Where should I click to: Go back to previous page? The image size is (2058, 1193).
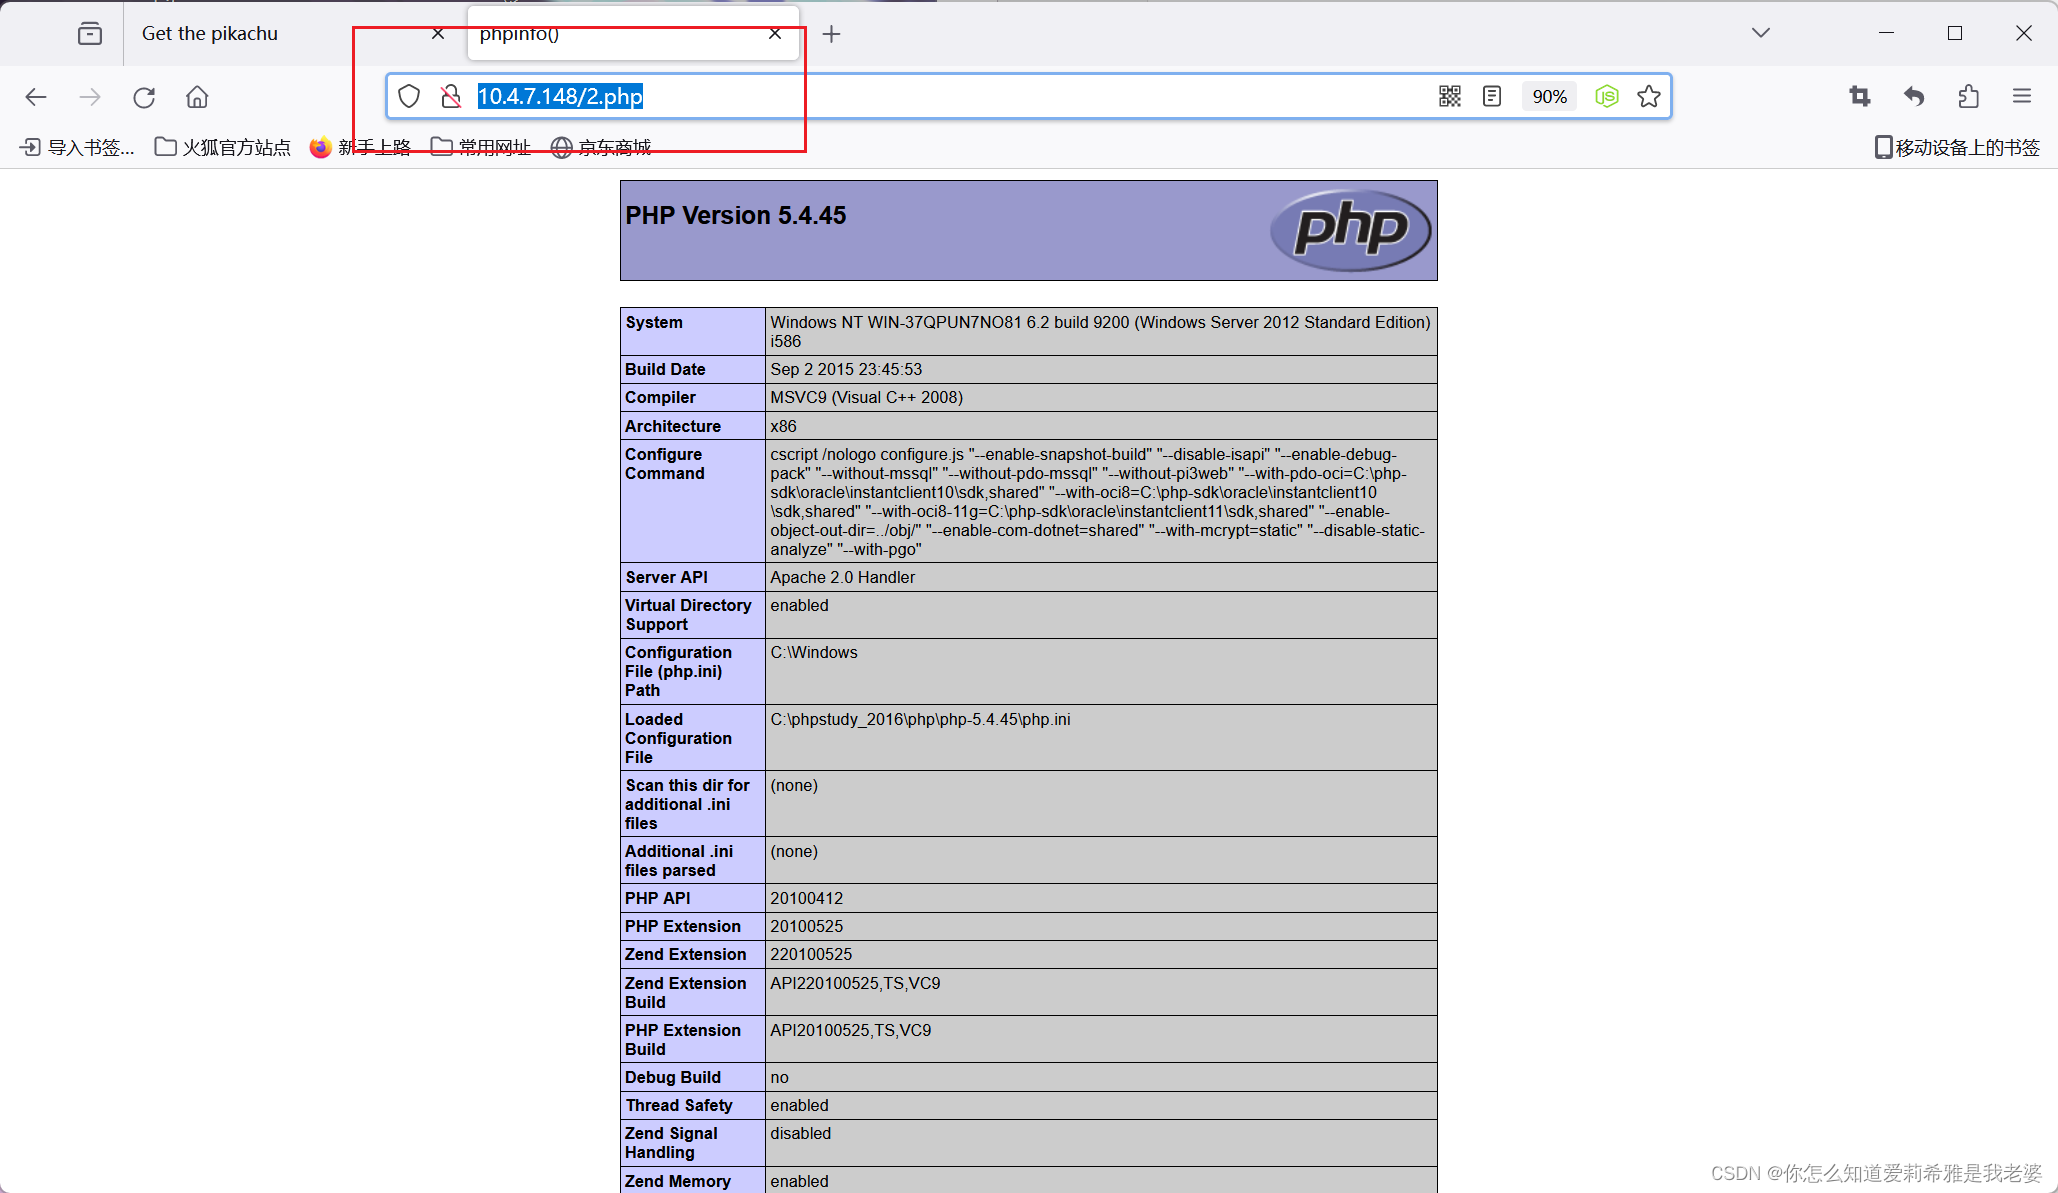click(x=36, y=97)
